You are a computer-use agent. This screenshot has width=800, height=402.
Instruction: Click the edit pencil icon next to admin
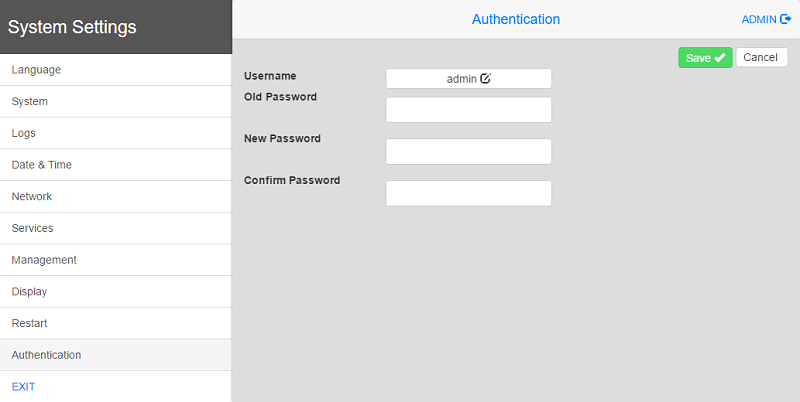click(x=485, y=79)
